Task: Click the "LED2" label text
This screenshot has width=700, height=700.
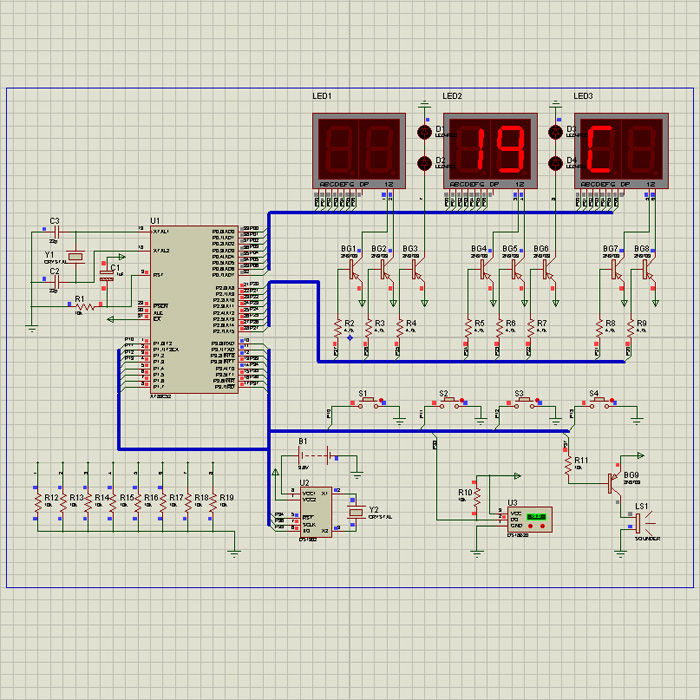Action: click(x=452, y=96)
